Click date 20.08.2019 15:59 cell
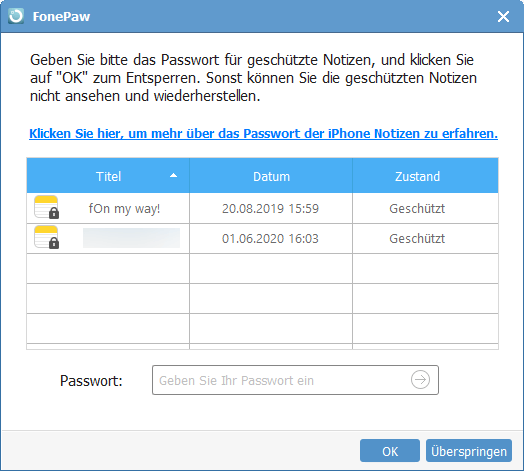524x471 pixels. (270, 209)
